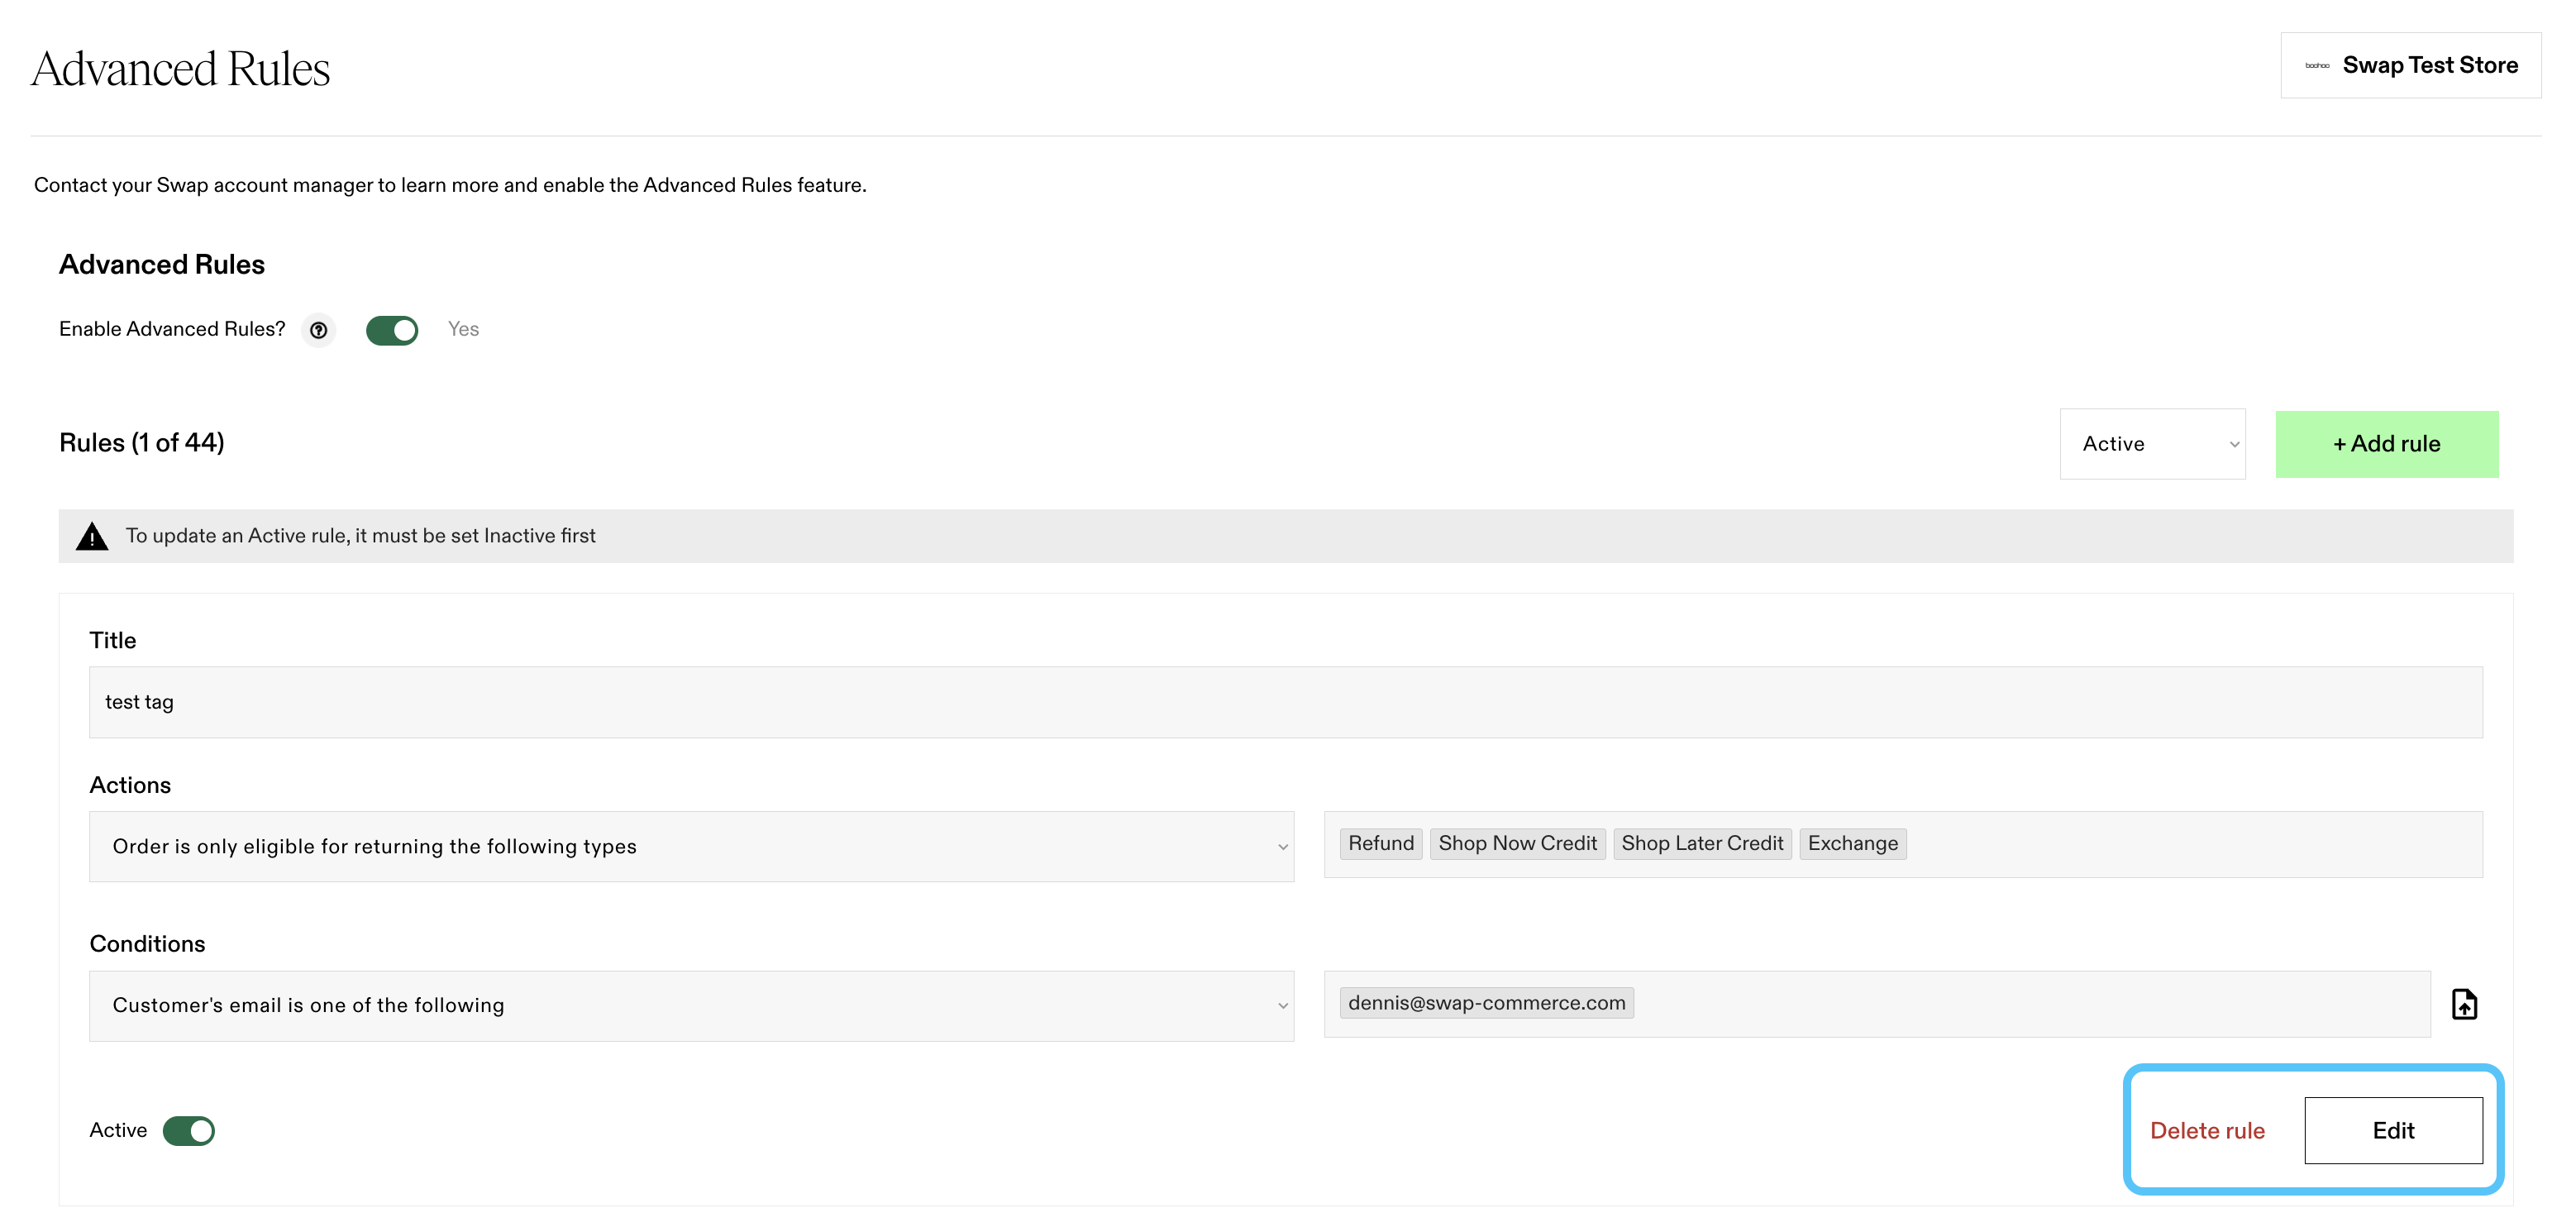Click the warning triangle icon in the notice
The width and height of the screenshot is (2576, 1227).
point(92,536)
